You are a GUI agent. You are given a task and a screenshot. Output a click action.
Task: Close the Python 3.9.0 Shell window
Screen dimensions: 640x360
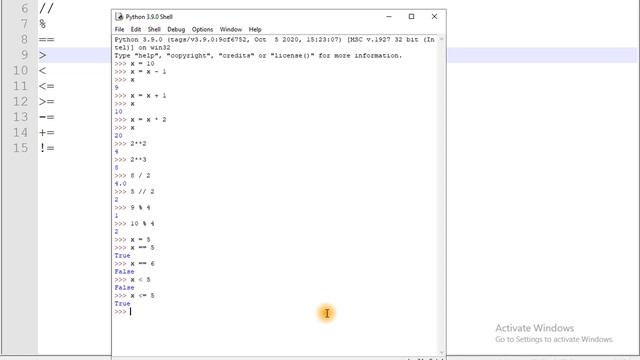[434, 16]
